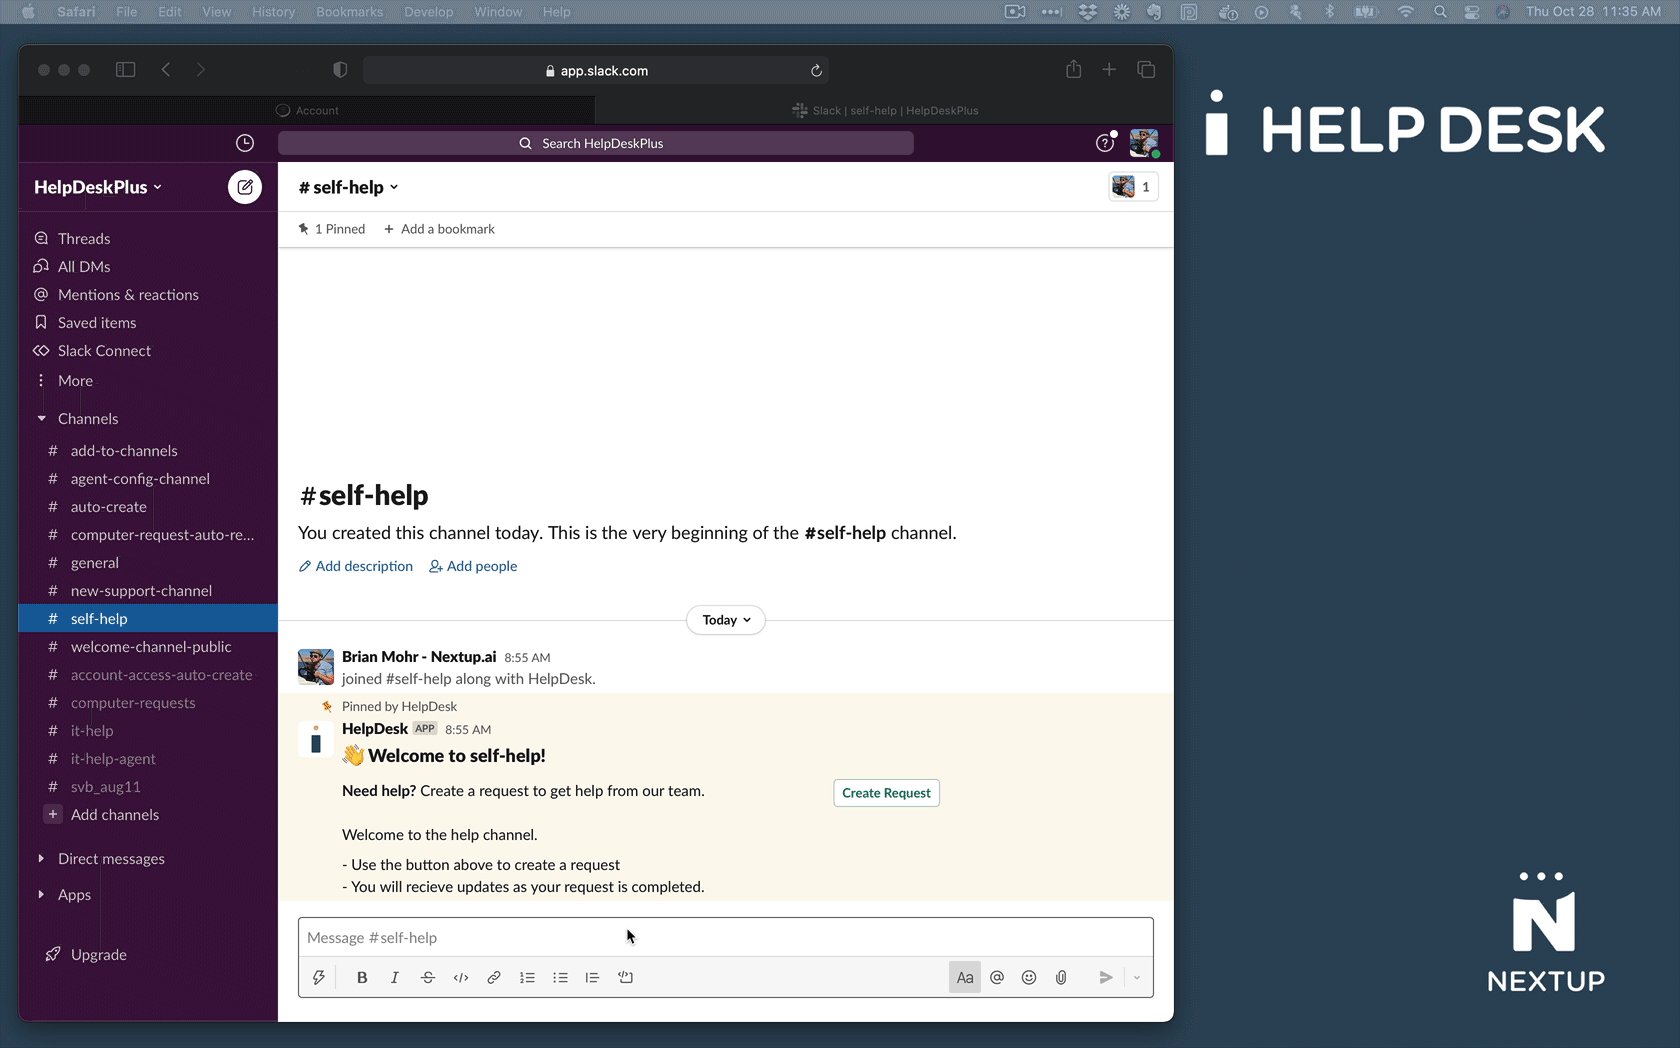Mention someone with the @ icon
This screenshot has width=1680, height=1048.
pyautogui.click(x=997, y=978)
